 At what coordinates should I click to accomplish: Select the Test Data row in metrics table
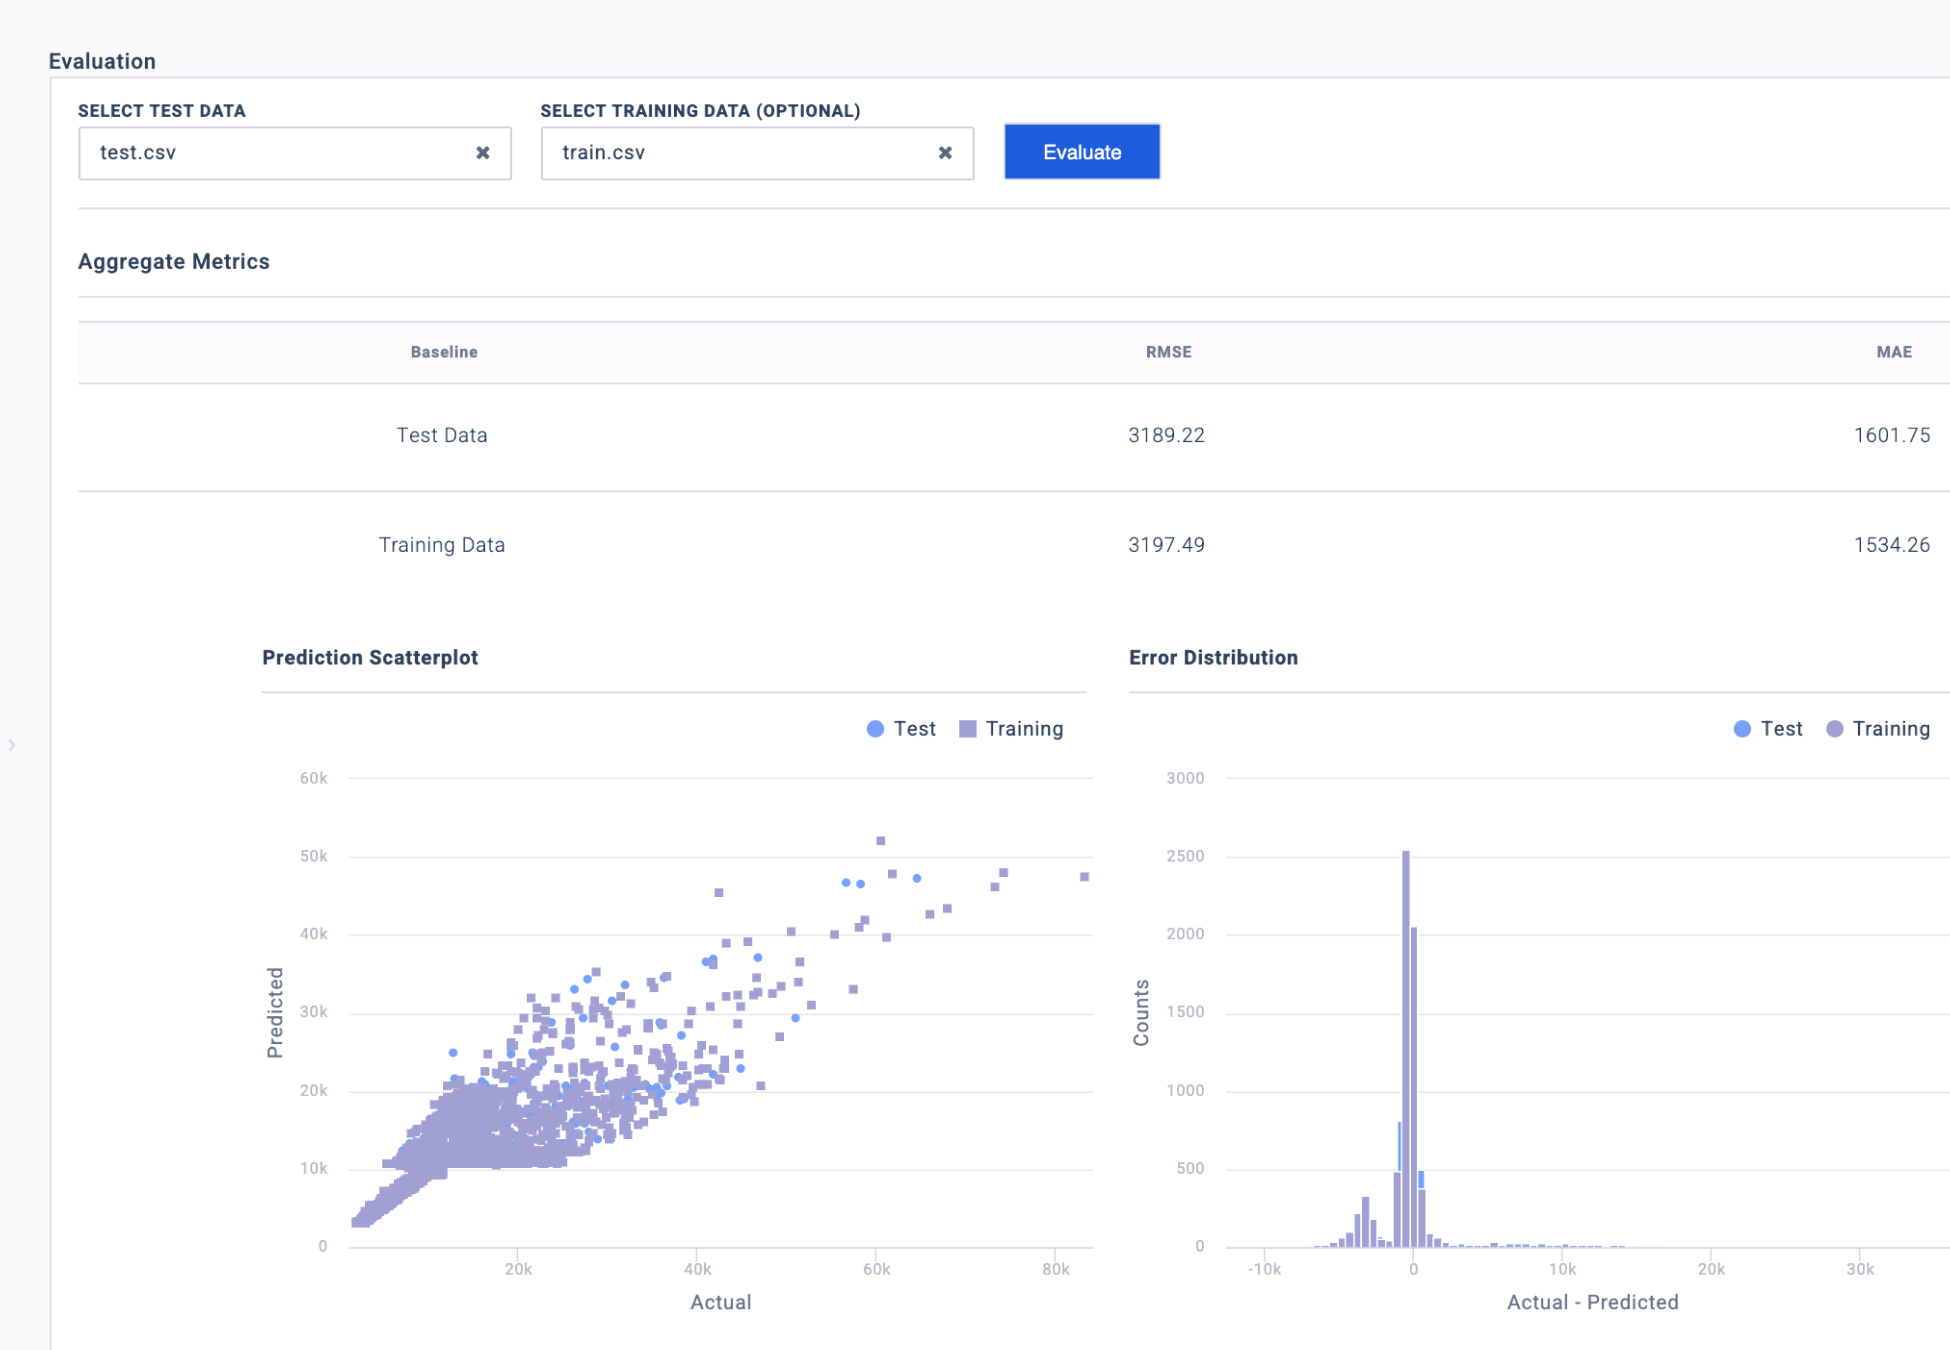[x=443, y=435]
